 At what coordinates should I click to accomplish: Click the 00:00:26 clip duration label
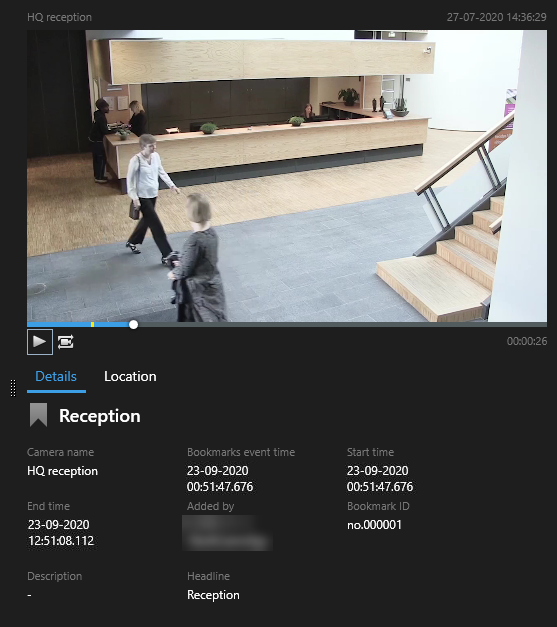[527, 341]
